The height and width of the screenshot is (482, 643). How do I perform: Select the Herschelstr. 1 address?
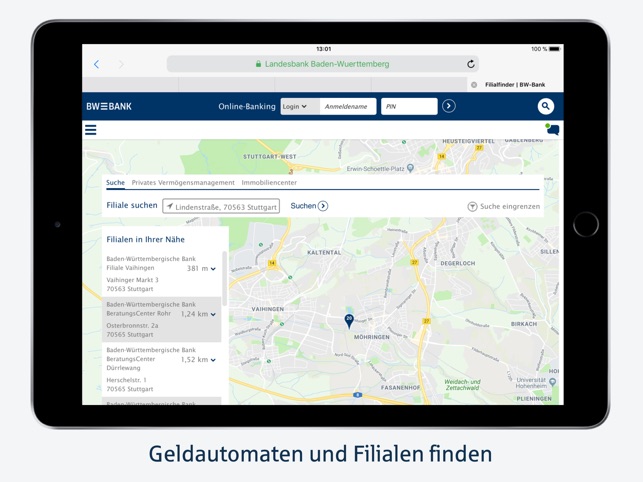click(x=130, y=384)
